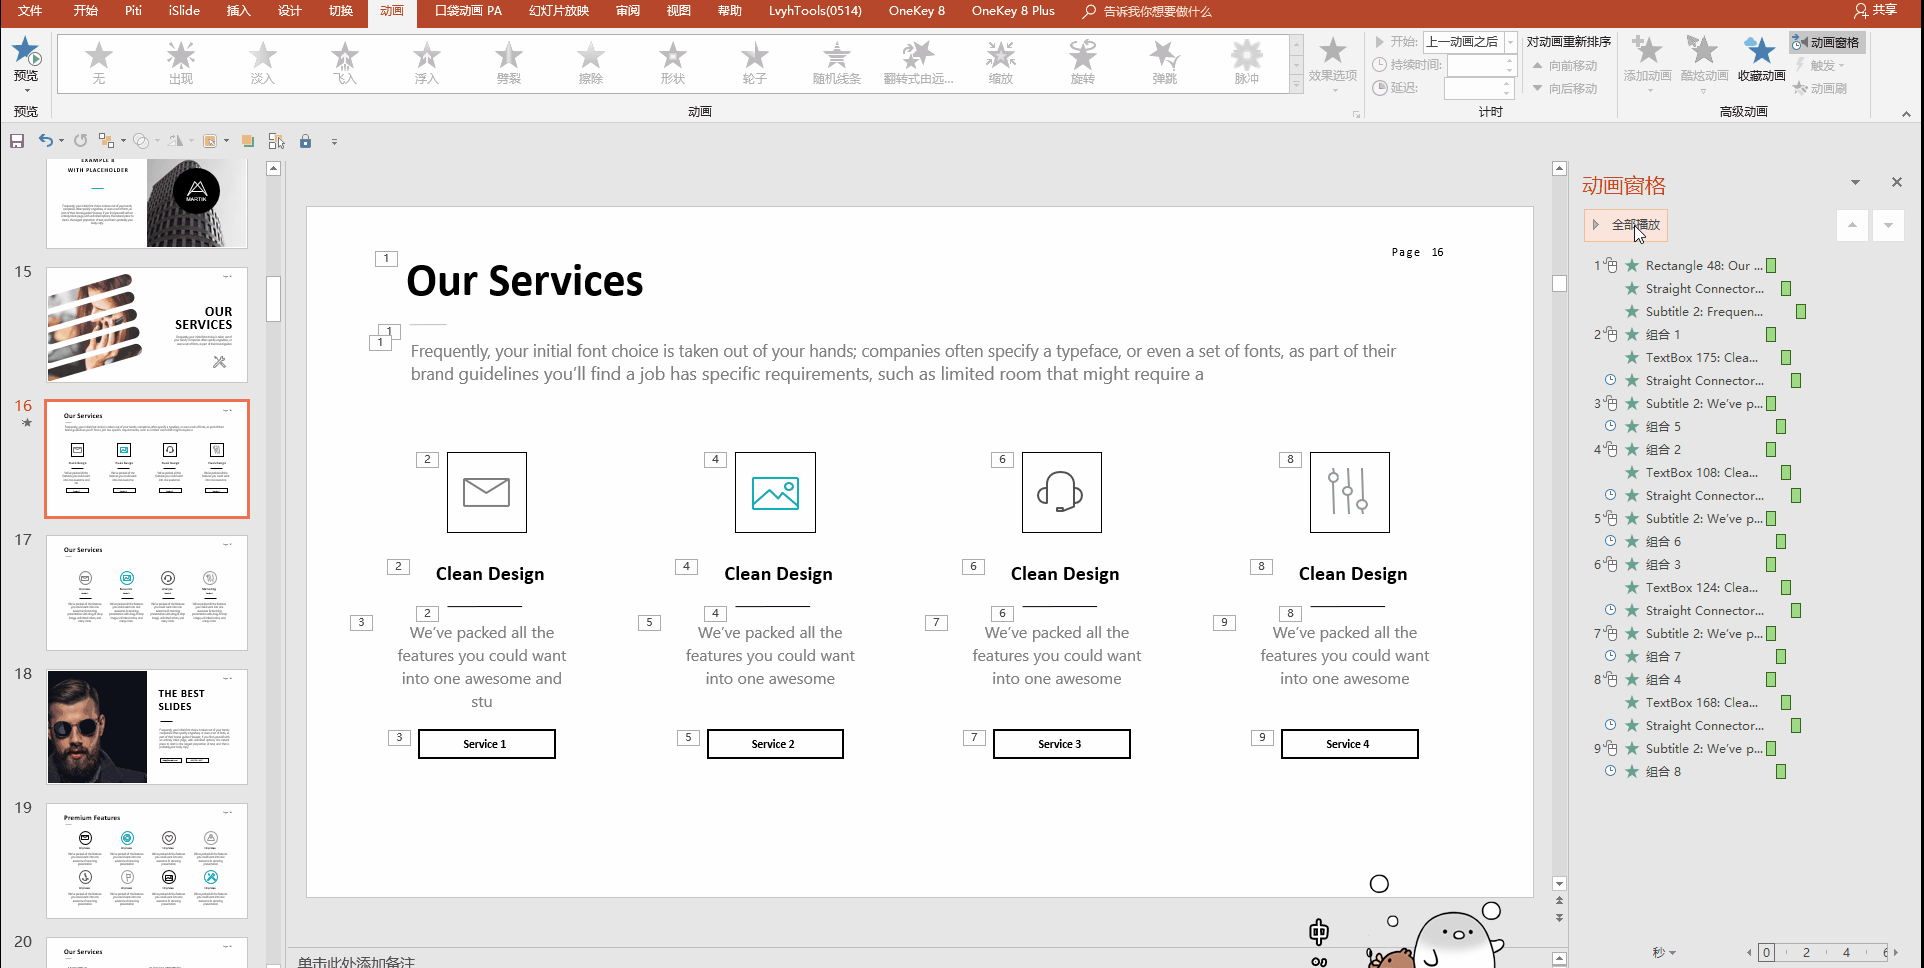Image resolution: width=1924 pixels, height=968 pixels.
Task: Click the Service 1 button on slide
Action: tap(486, 744)
